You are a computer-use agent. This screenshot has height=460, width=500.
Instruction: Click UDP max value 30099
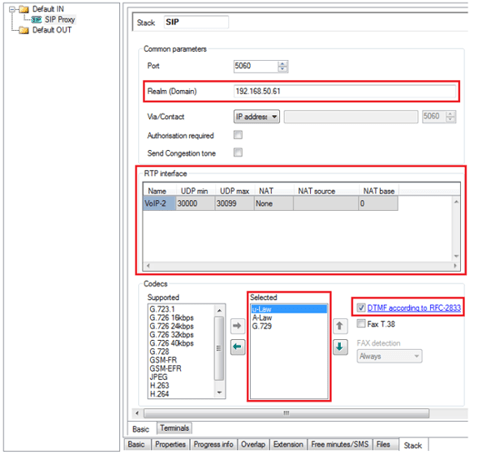click(x=234, y=203)
